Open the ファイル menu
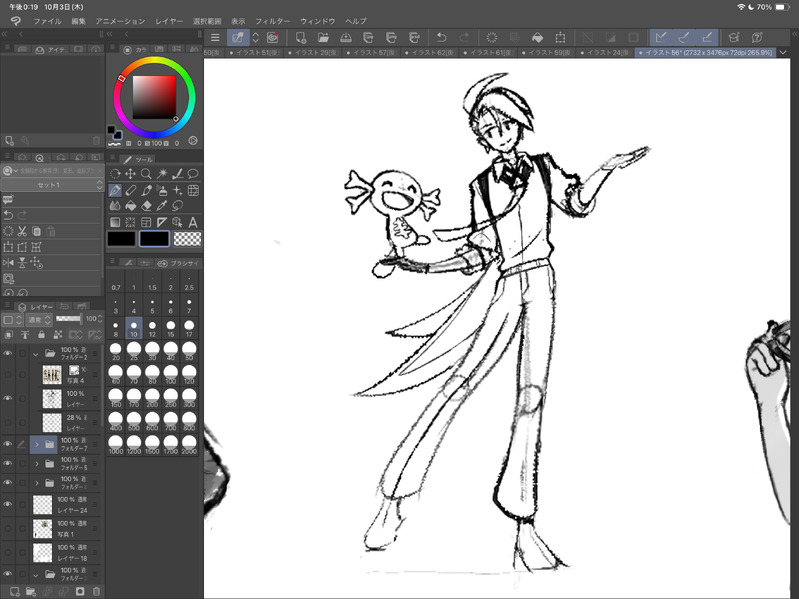The height and width of the screenshot is (599, 799). 47,21
